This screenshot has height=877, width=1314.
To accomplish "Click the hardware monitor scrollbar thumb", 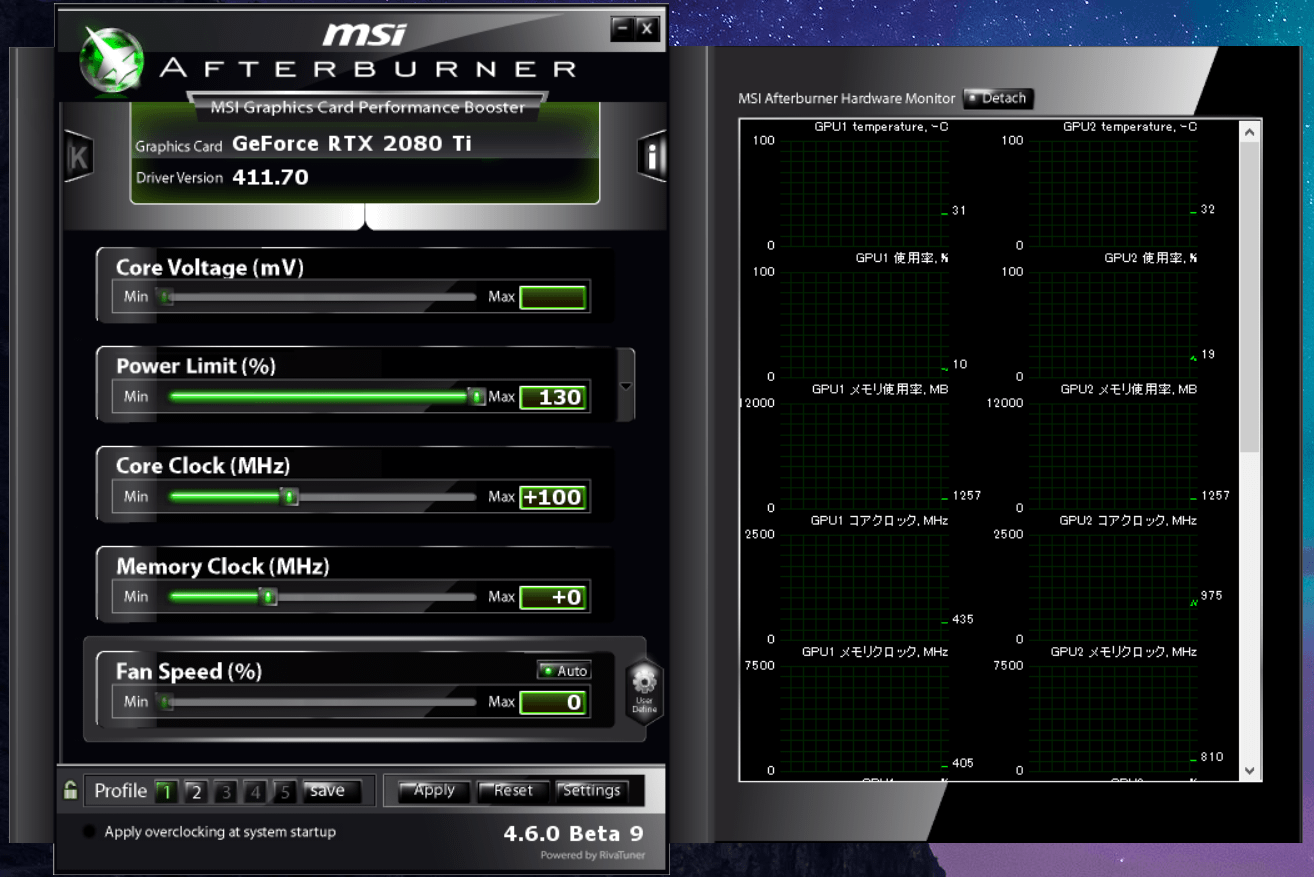I will pos(1250,297).
